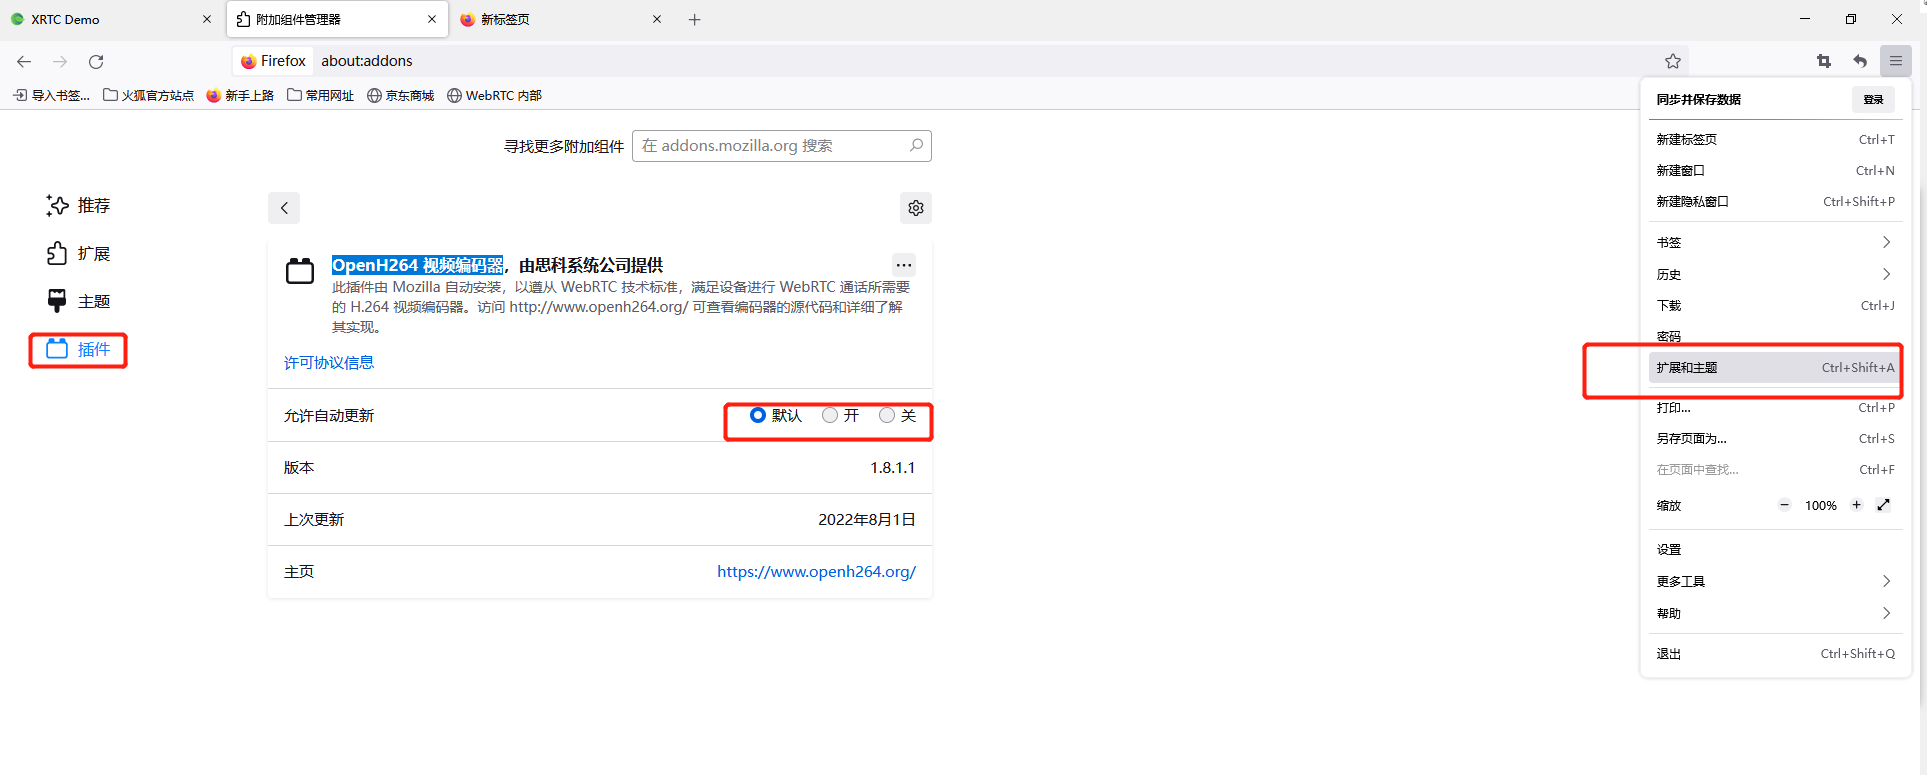Open the 京东商城 bookmark
Image resolution: width=1927 pixels, height=775 pixels.
[401, 95]
